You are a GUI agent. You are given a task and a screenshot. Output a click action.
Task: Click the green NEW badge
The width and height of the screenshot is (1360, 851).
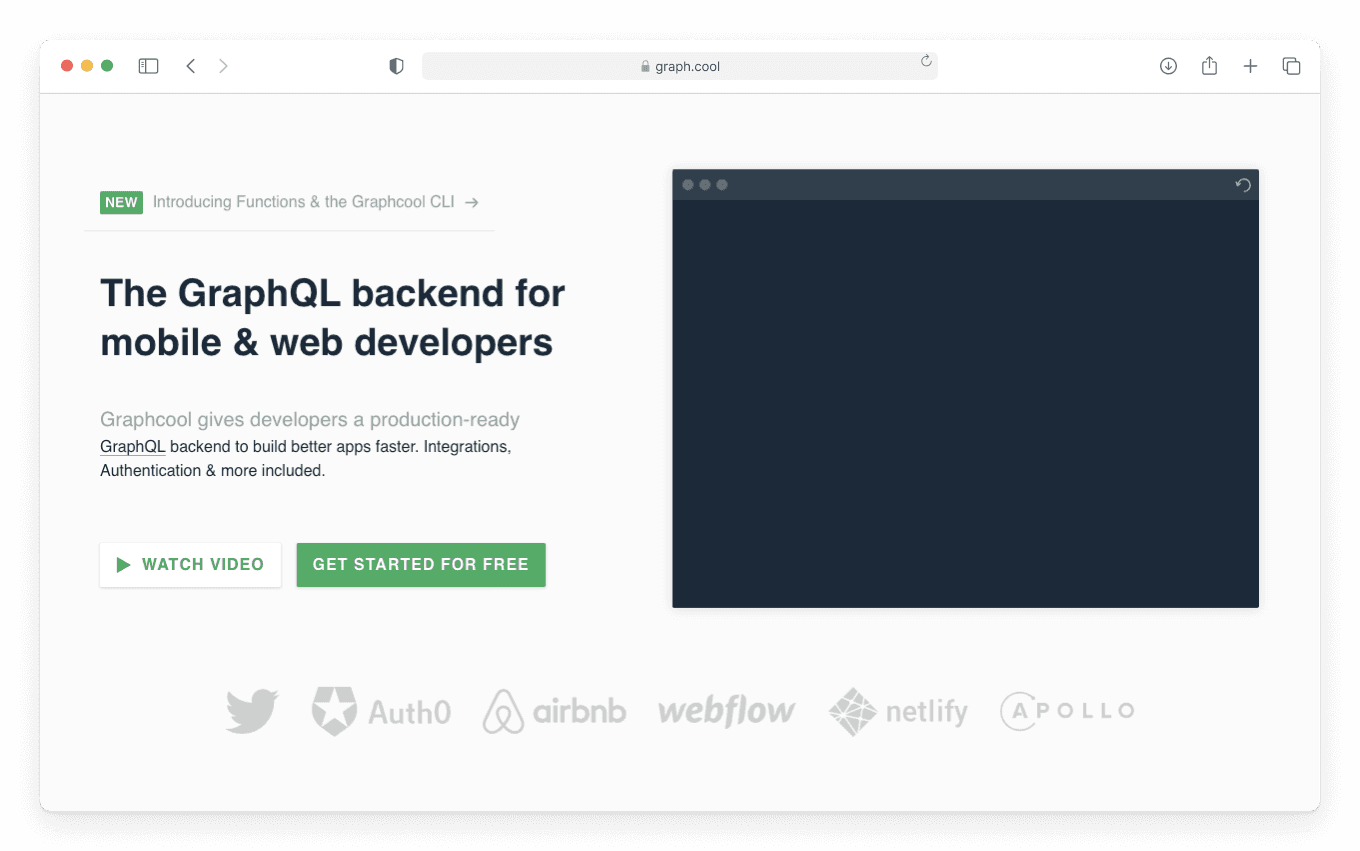click(121, 202)
